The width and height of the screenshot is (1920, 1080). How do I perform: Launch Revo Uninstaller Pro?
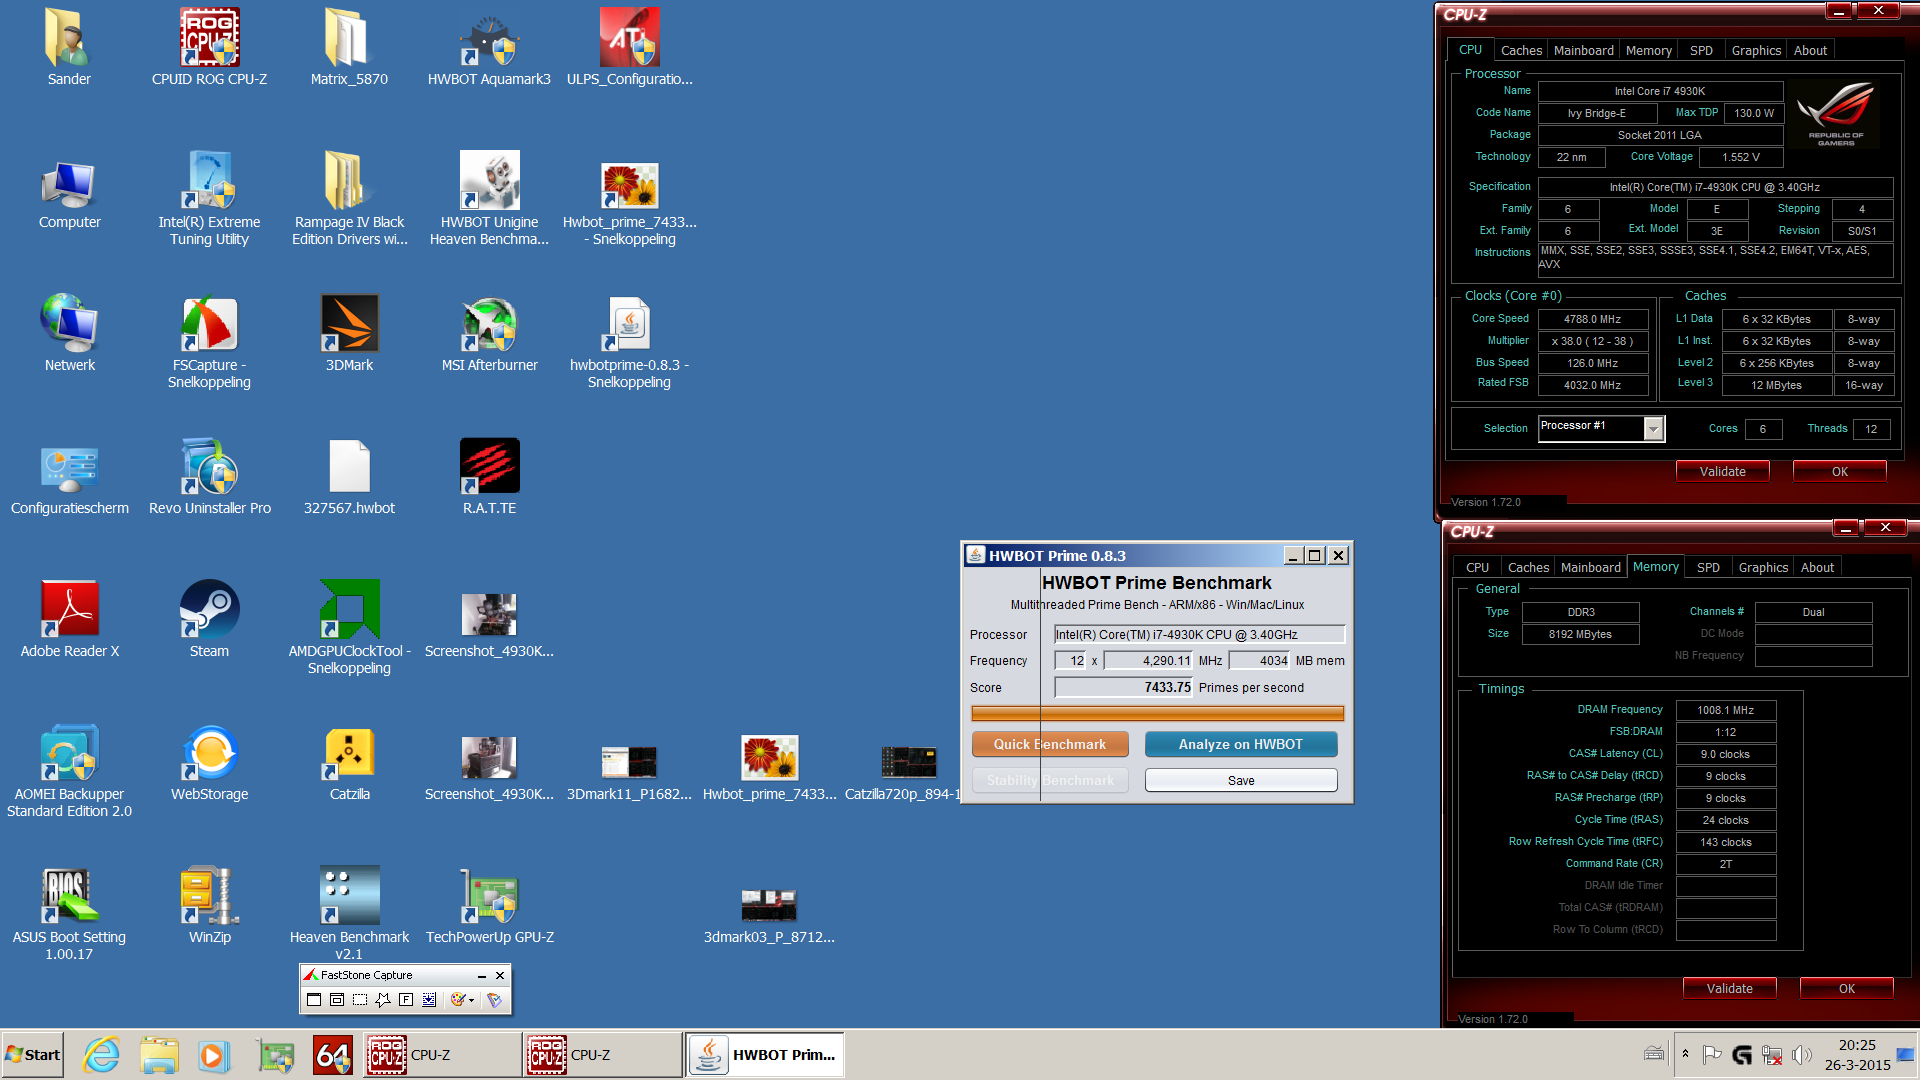point(209,476)
